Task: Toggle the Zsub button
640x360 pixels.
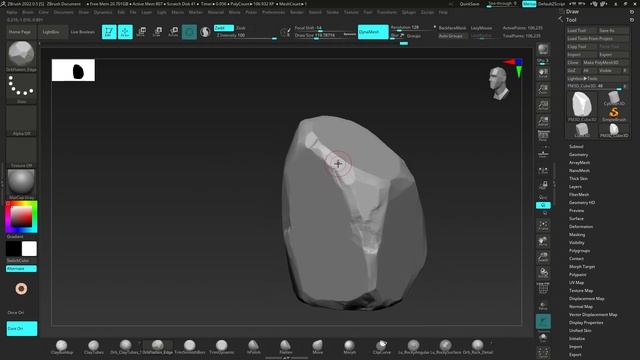Action: coord(241,28)
